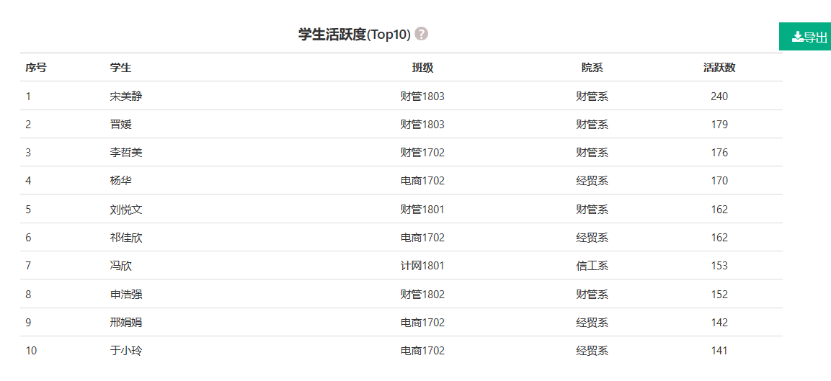Select student 晋媛 in row 2
This screenshot has width=831, height=381.
click(121, 125)
